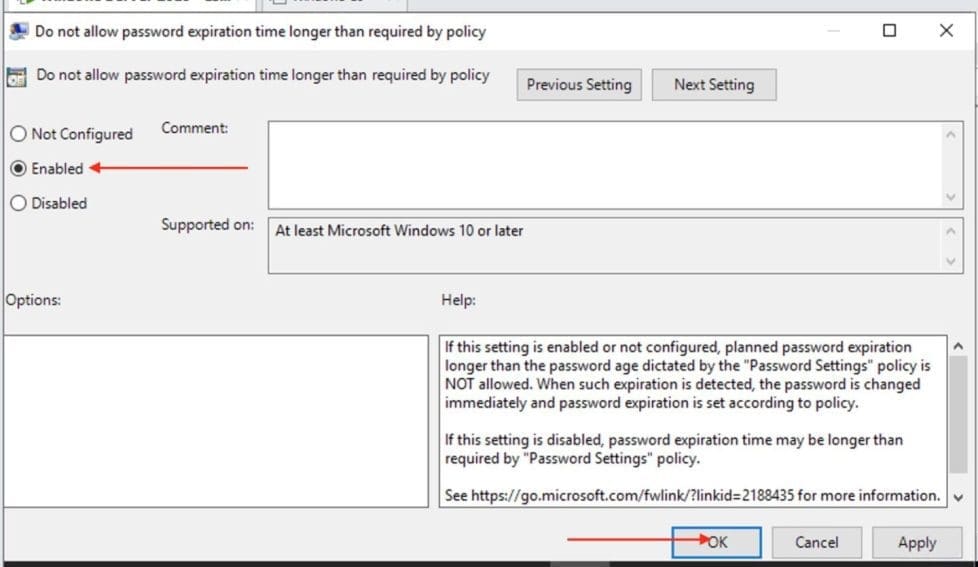Click the policy name heading beside the icon
978x567 pixels.
263,75
